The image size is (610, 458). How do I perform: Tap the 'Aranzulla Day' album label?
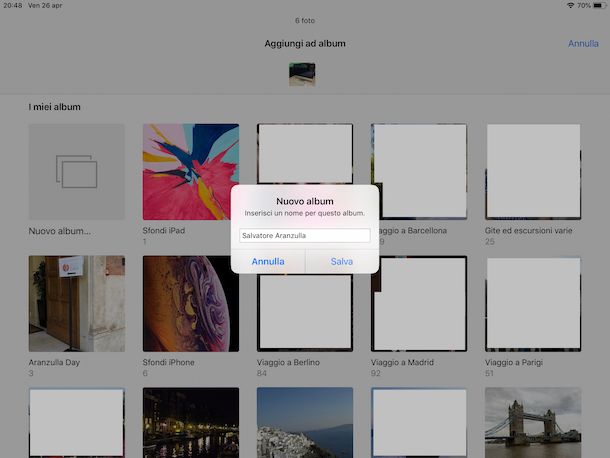(x=54, y=362)
